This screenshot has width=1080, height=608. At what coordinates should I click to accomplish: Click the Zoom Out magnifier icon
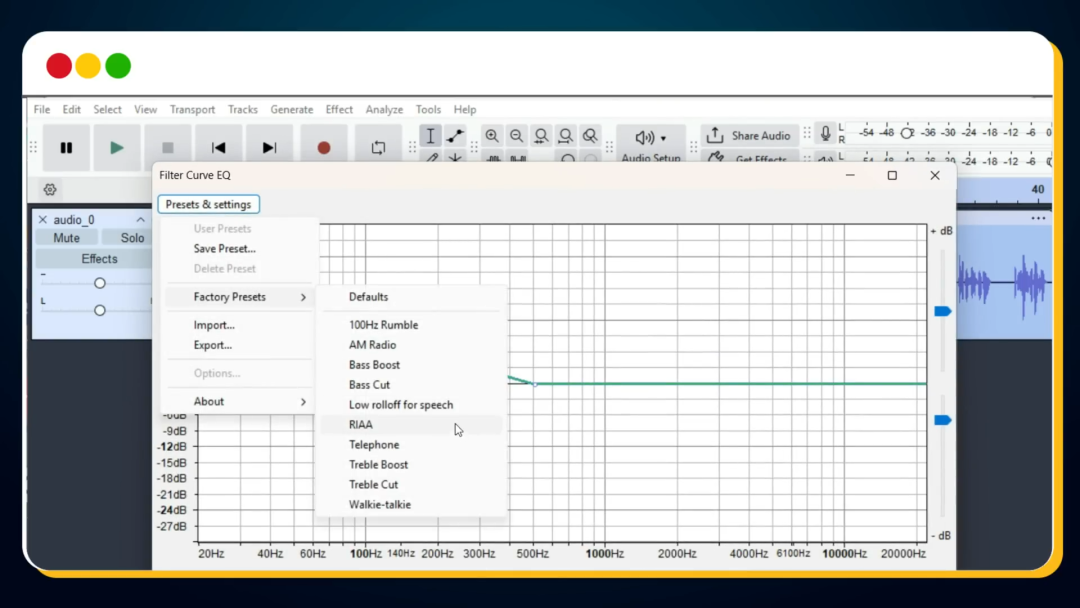point(516,136)
